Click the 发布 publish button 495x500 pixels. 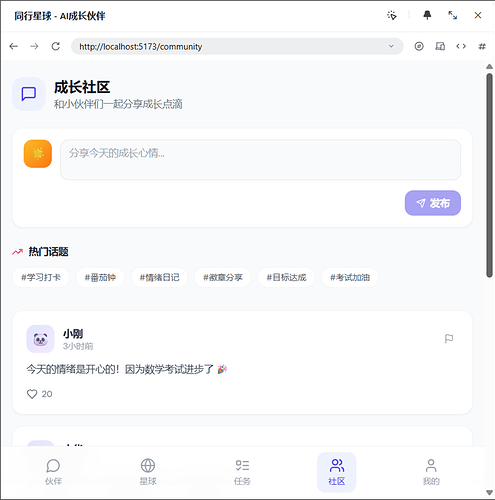[433, 203]
